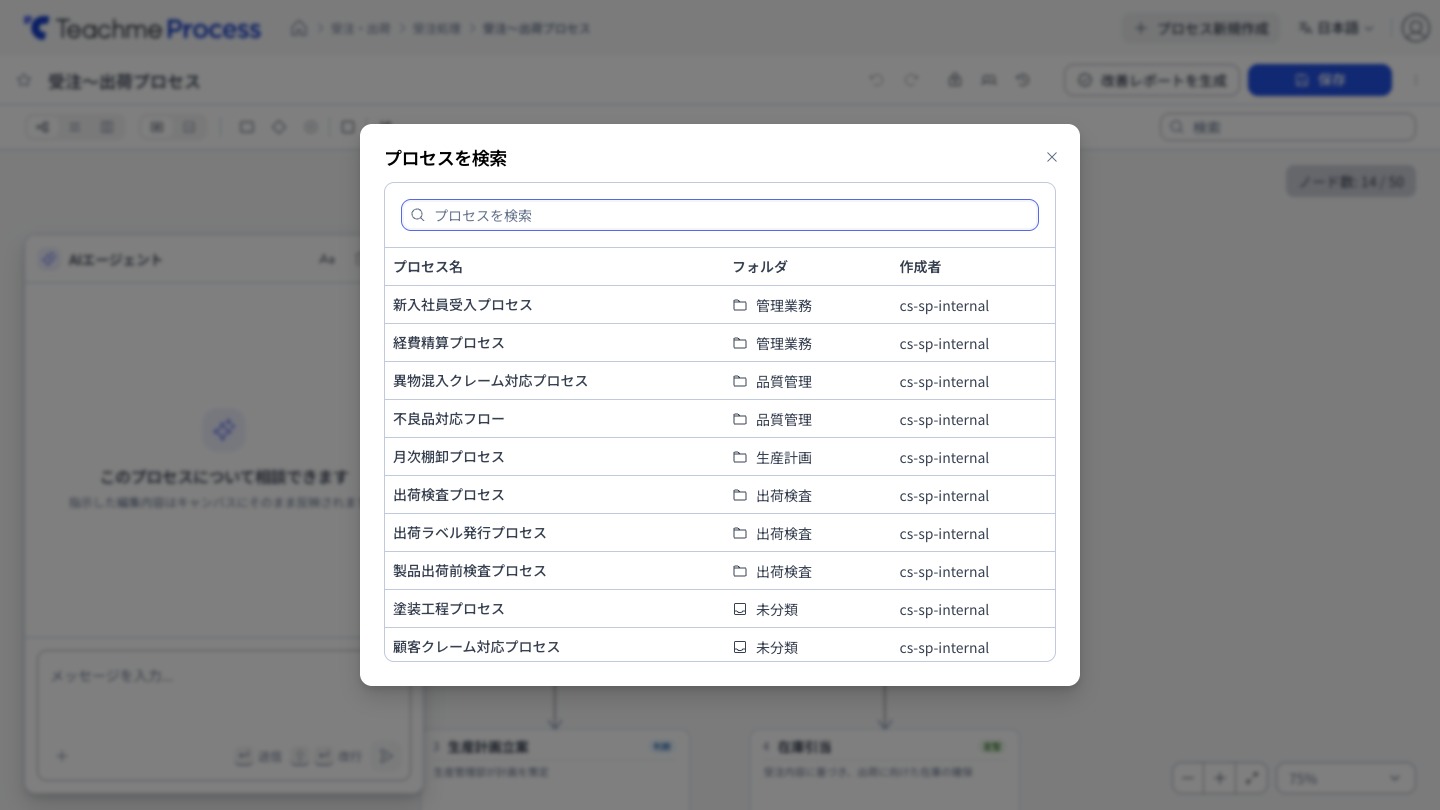Click the redo arrow in the editor header

tap(911, 80)
